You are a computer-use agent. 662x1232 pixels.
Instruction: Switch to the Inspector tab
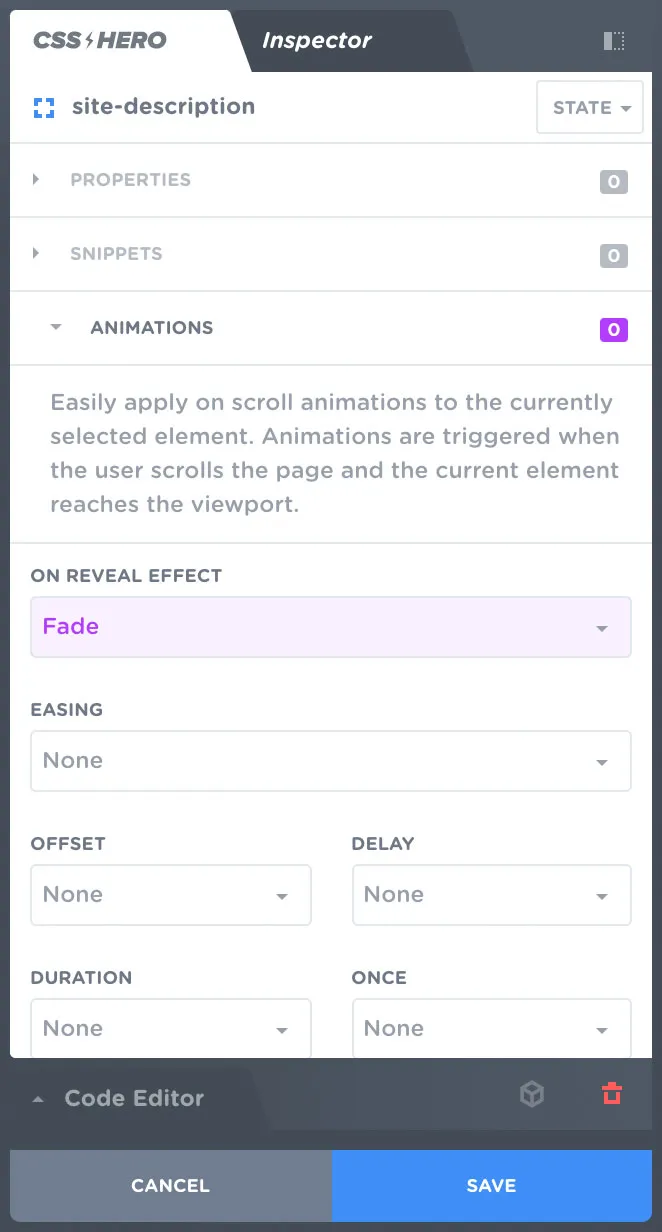[x=317, y=40]
